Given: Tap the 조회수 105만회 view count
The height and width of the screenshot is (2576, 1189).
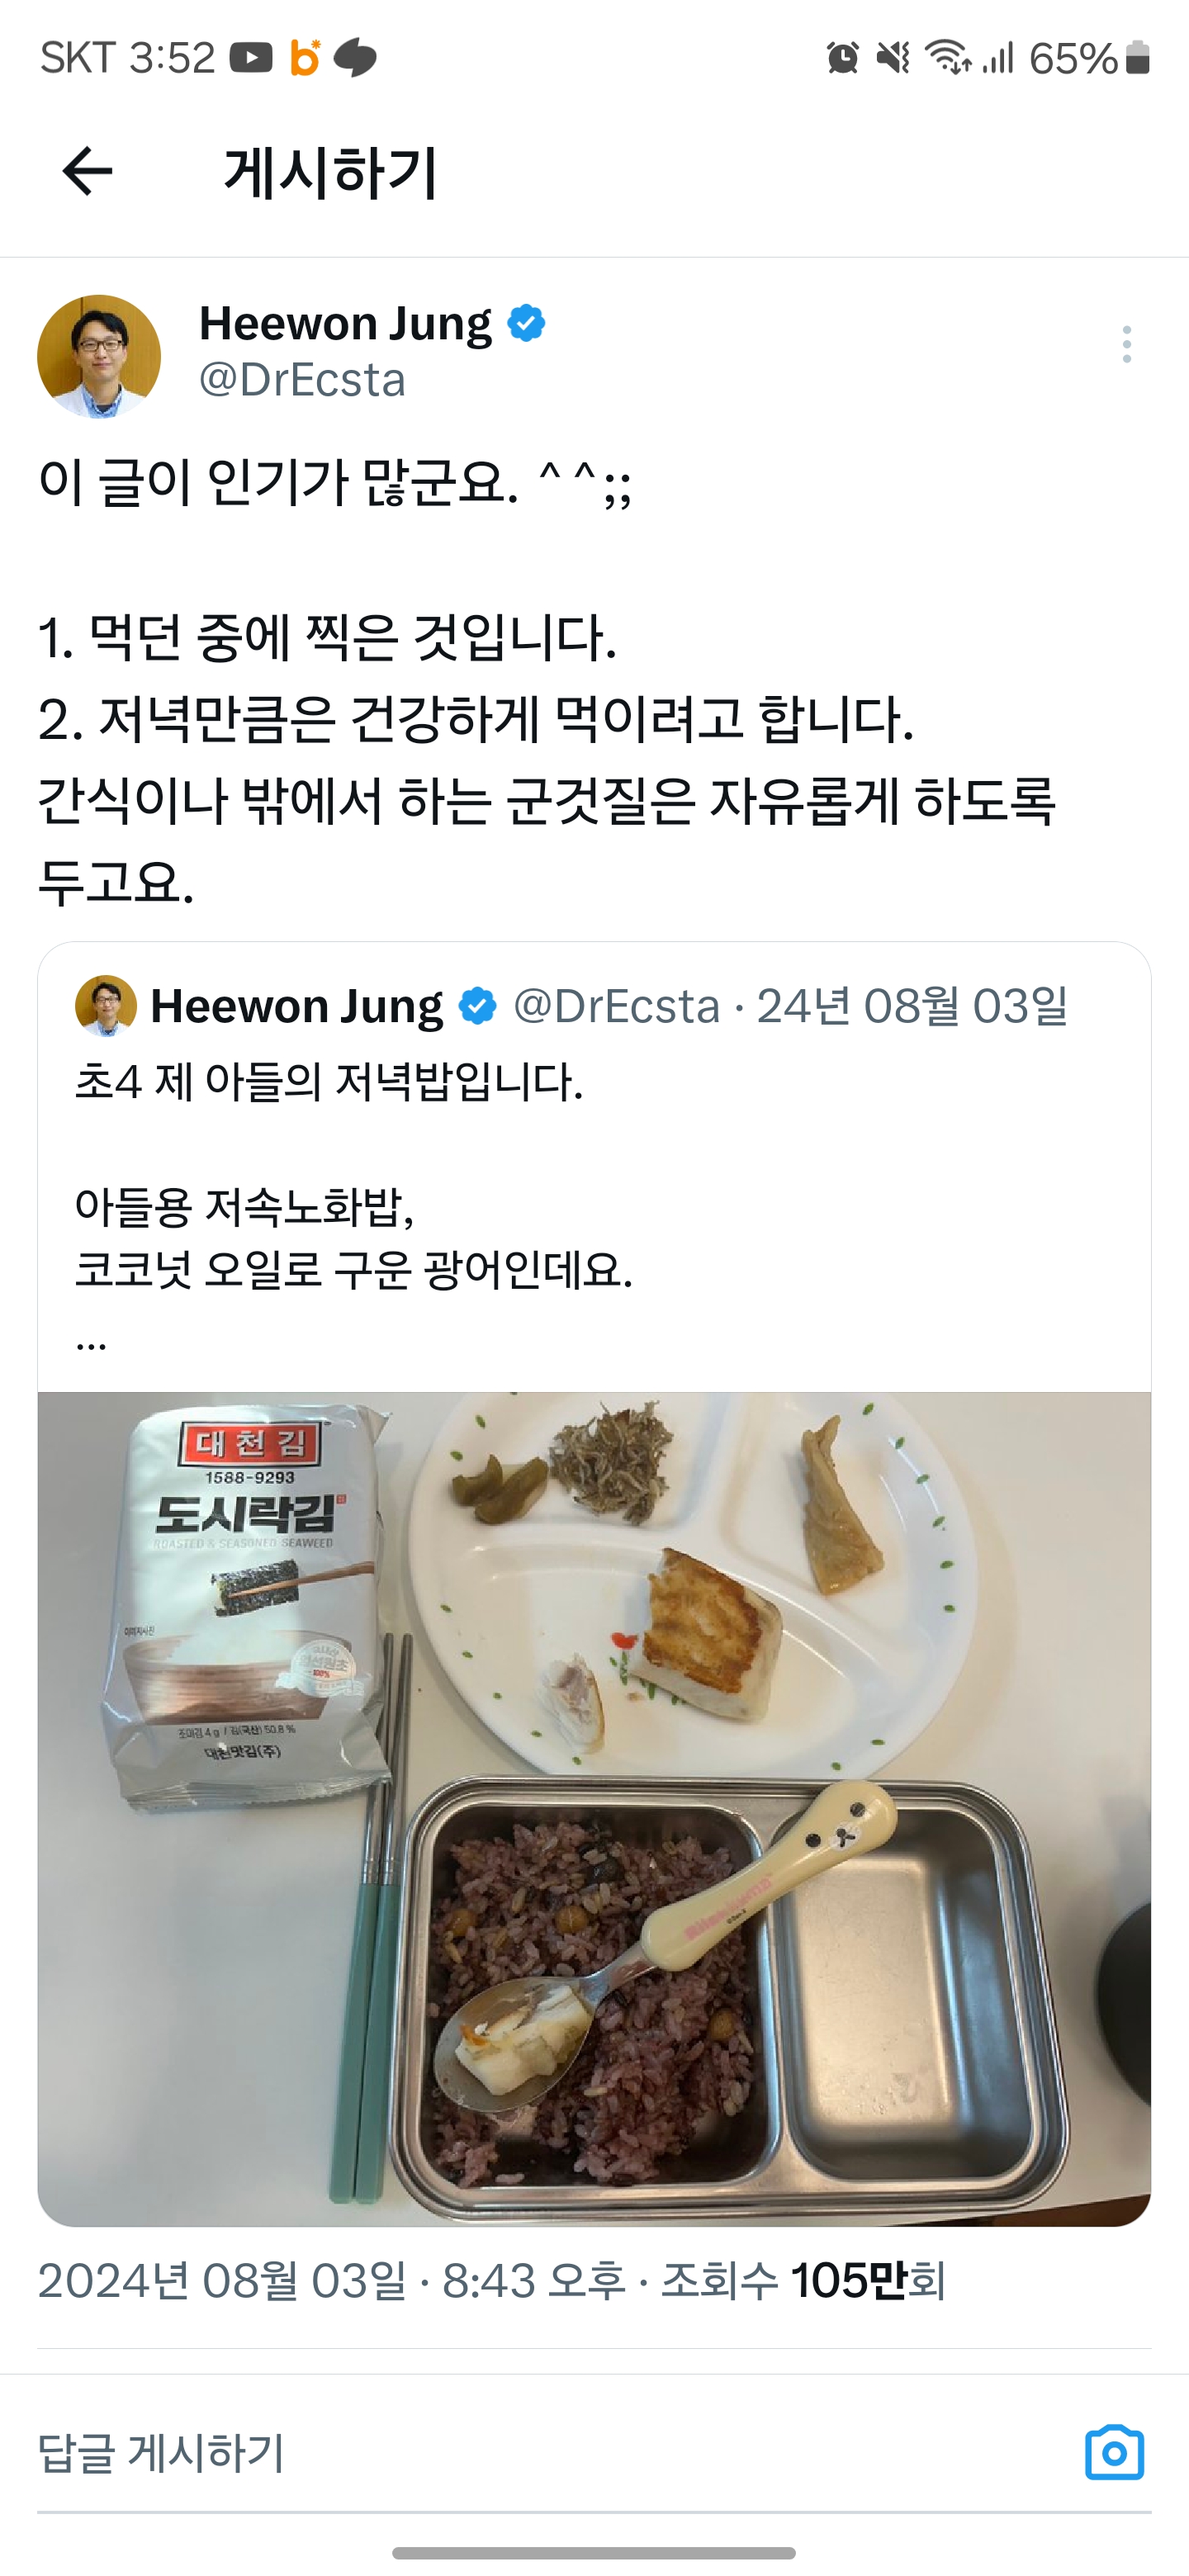Looking at the screenshot, I should (x=803, y=2281).
